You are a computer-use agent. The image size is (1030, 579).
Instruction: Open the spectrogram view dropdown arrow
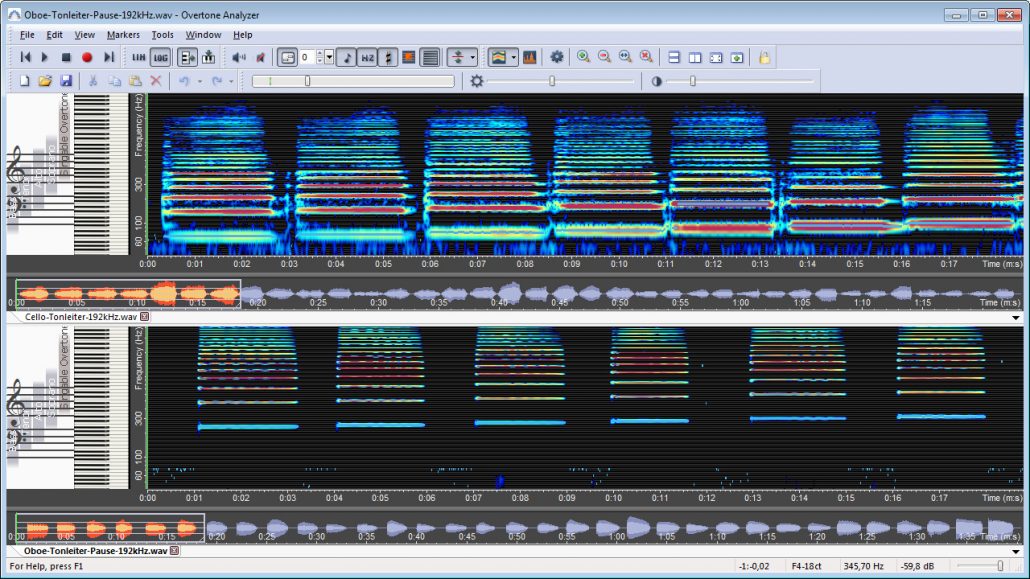(x=514, y=57)
